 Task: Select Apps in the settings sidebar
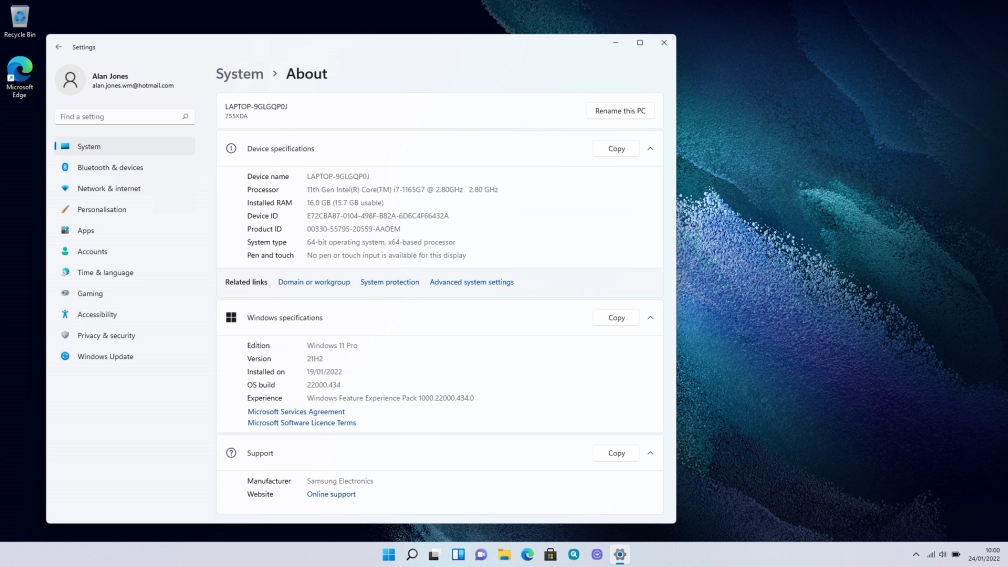pos(86,231)
